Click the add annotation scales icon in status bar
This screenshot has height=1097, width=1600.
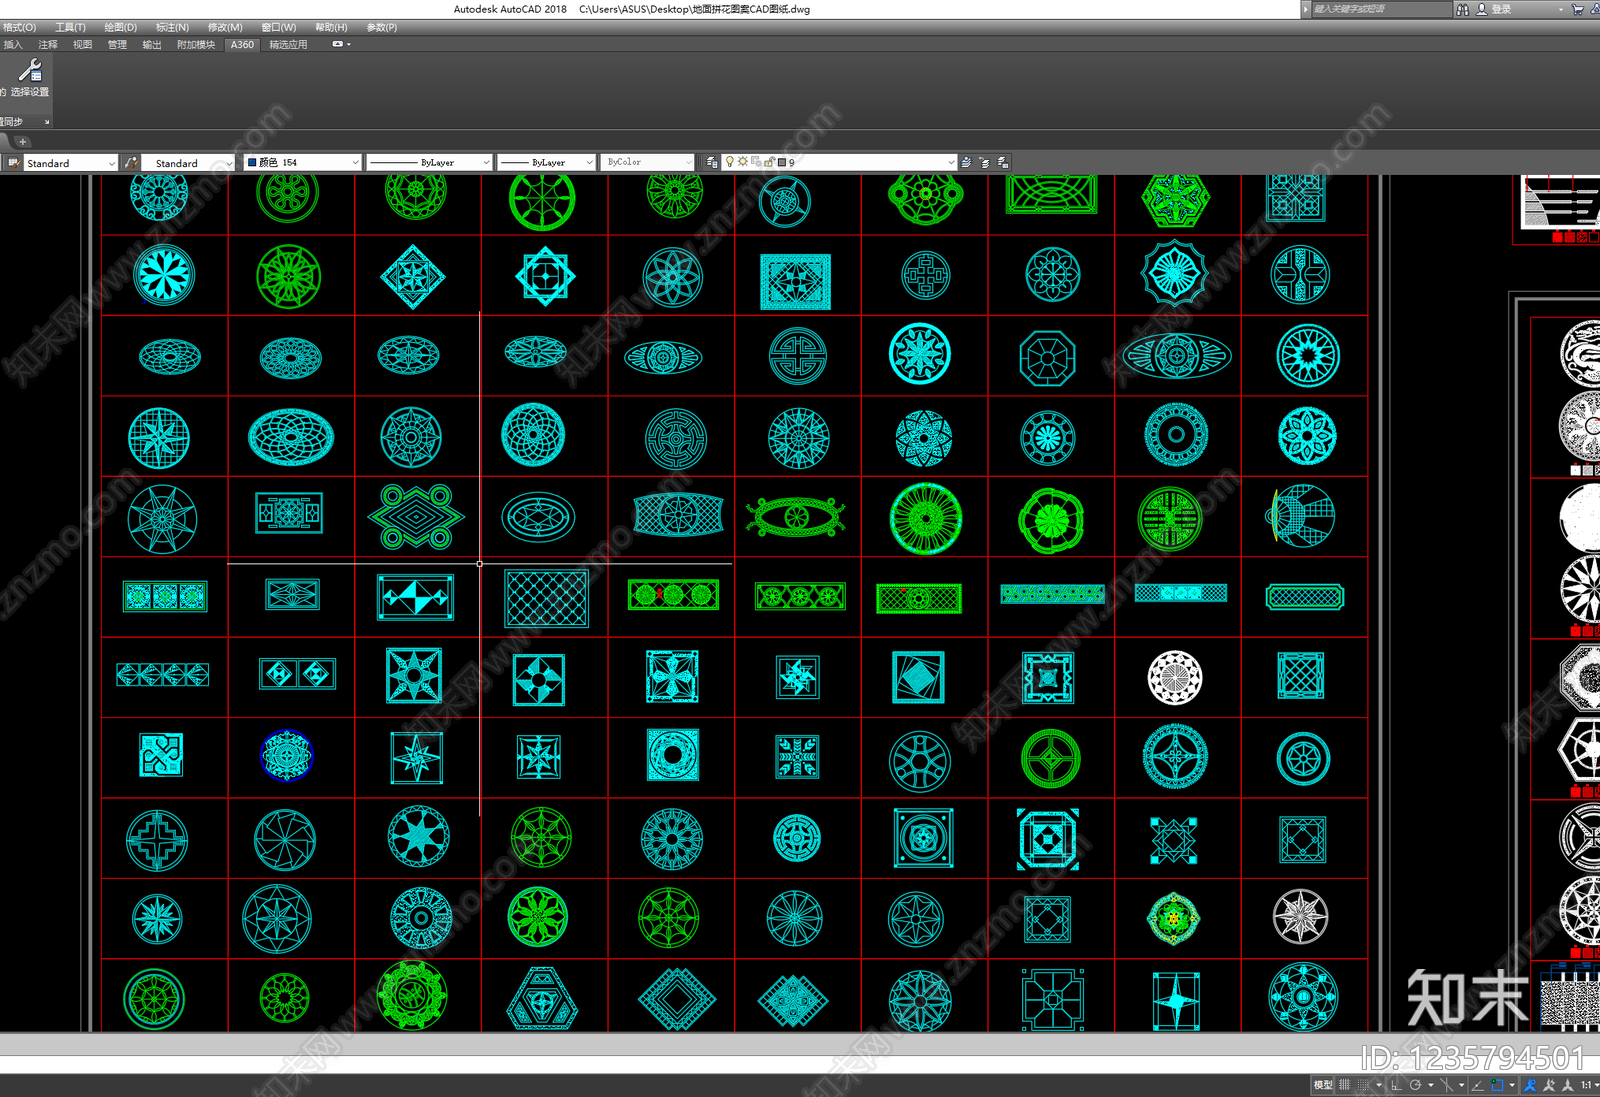[x=1567, y=1085]
